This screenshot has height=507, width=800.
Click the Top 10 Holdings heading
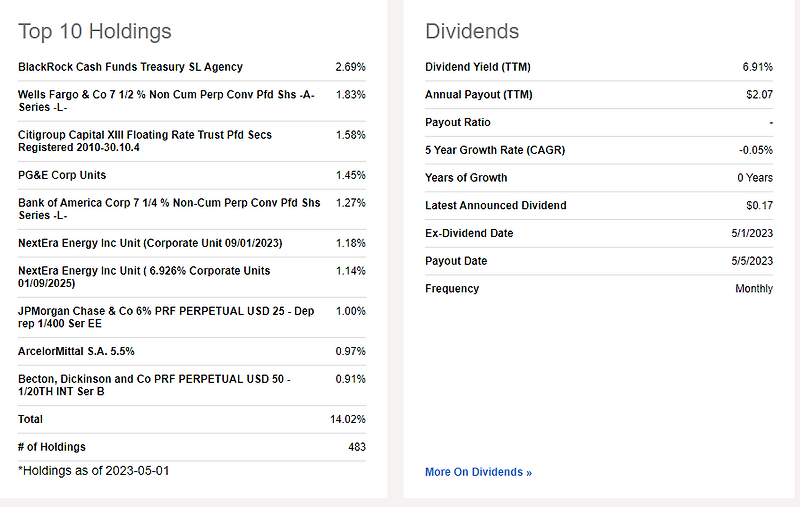point(95,31)
